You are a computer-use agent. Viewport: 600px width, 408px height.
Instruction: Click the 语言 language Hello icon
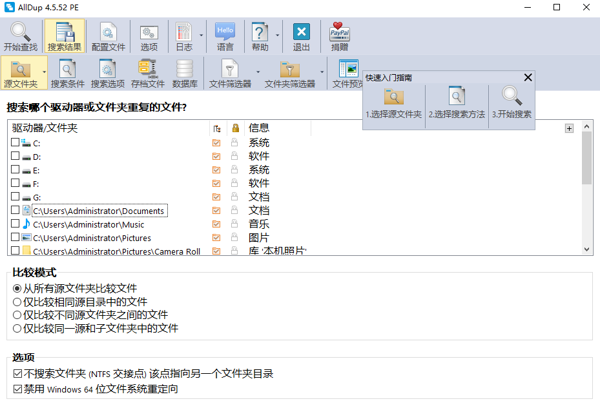225,37
